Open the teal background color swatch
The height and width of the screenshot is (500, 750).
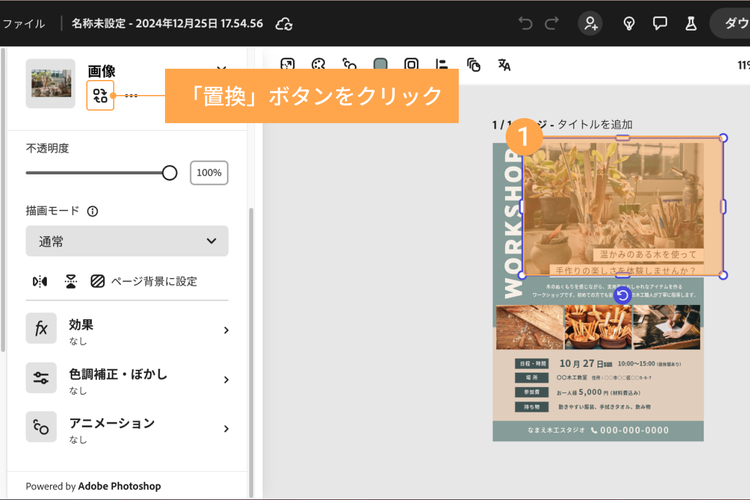click(380, 64)
